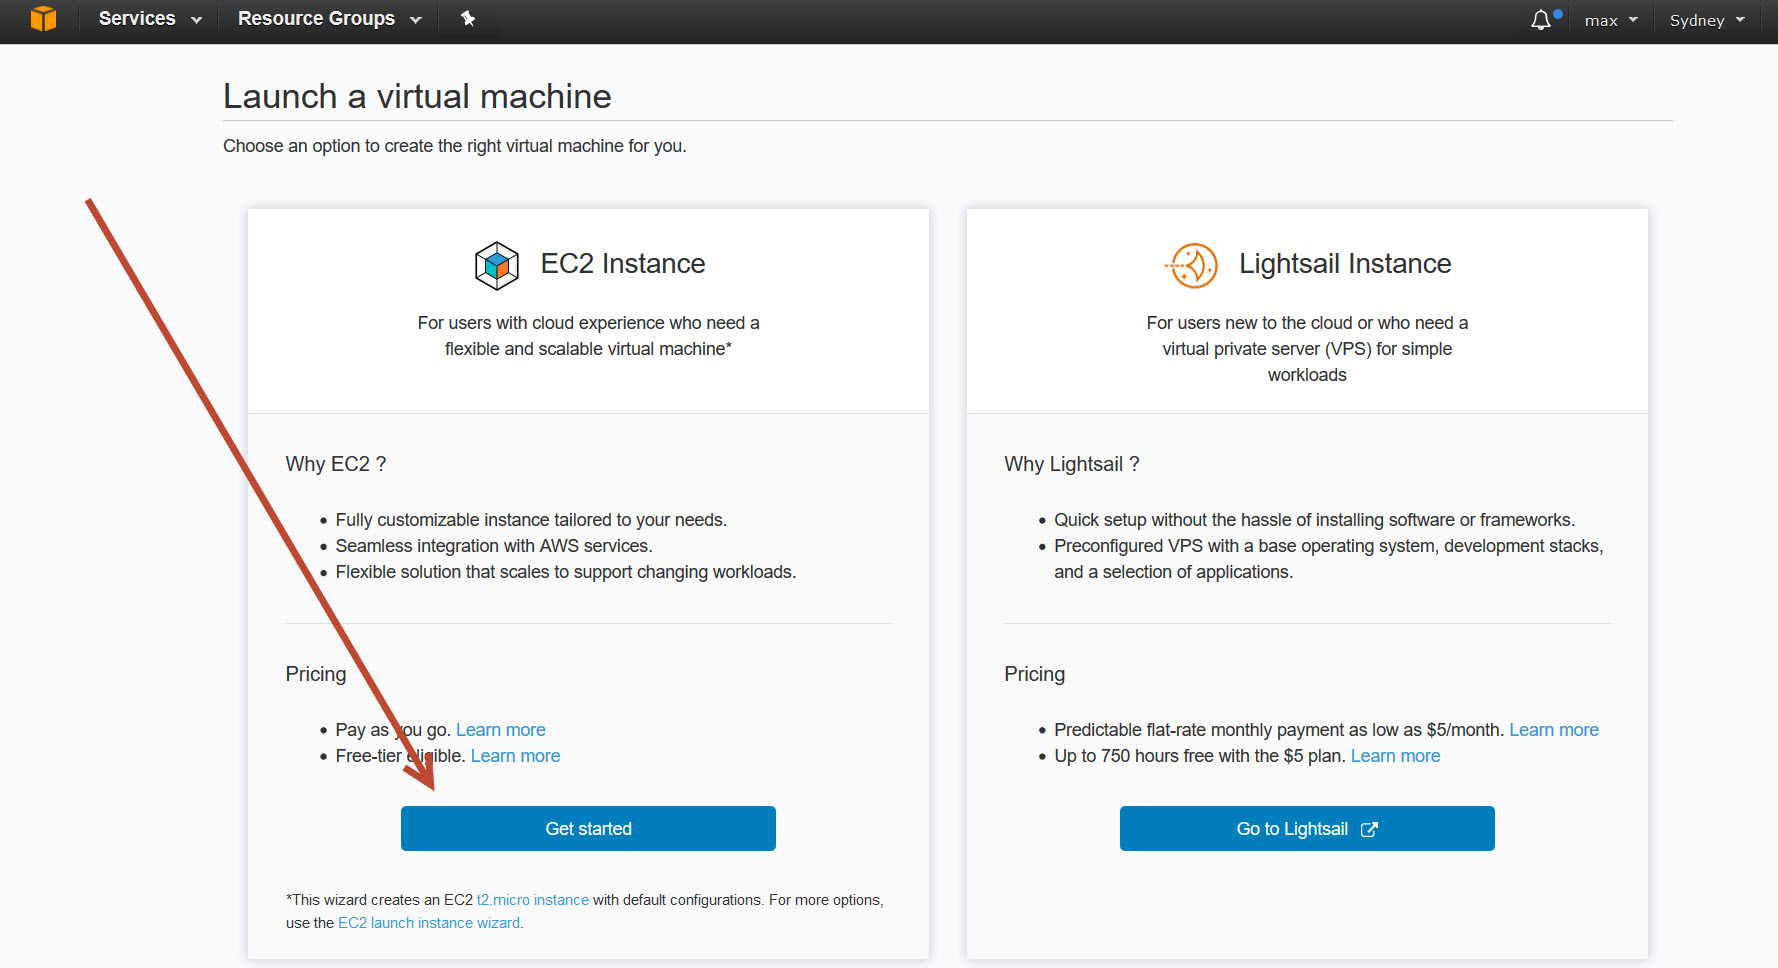Viewport: 1778px width, 968px height.
Task: Open Learn more for 750 hours free
Action: [x=1395, y=756]
